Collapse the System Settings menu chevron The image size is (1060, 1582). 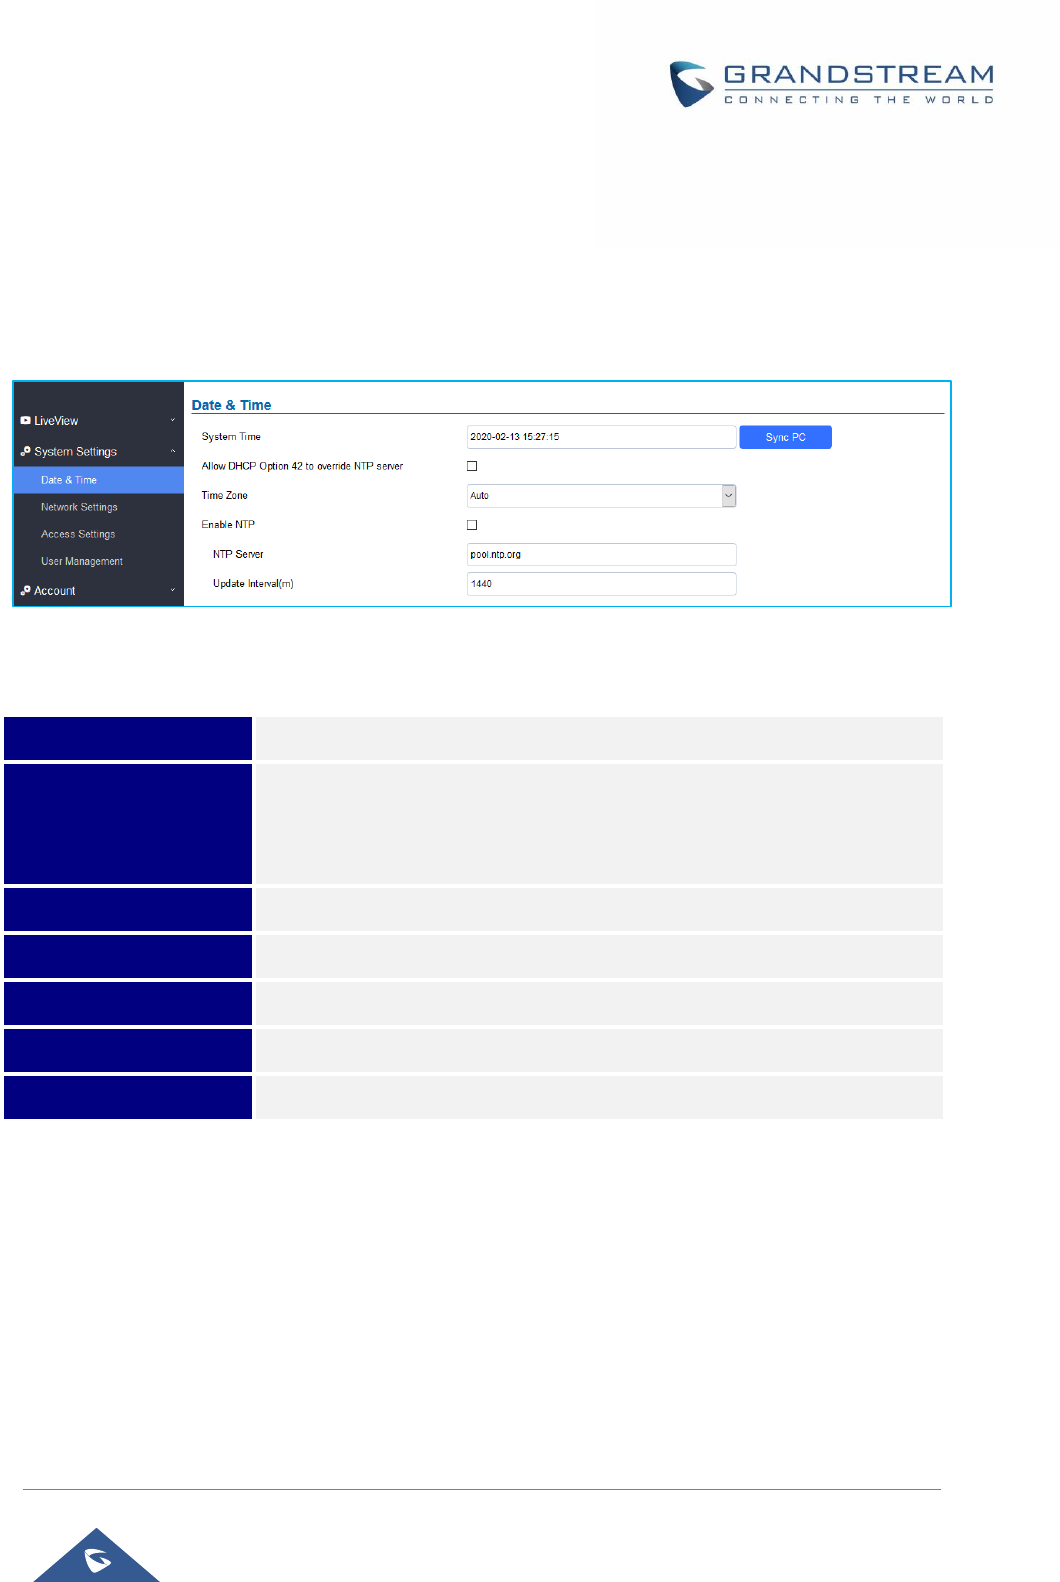click(173, 451)
